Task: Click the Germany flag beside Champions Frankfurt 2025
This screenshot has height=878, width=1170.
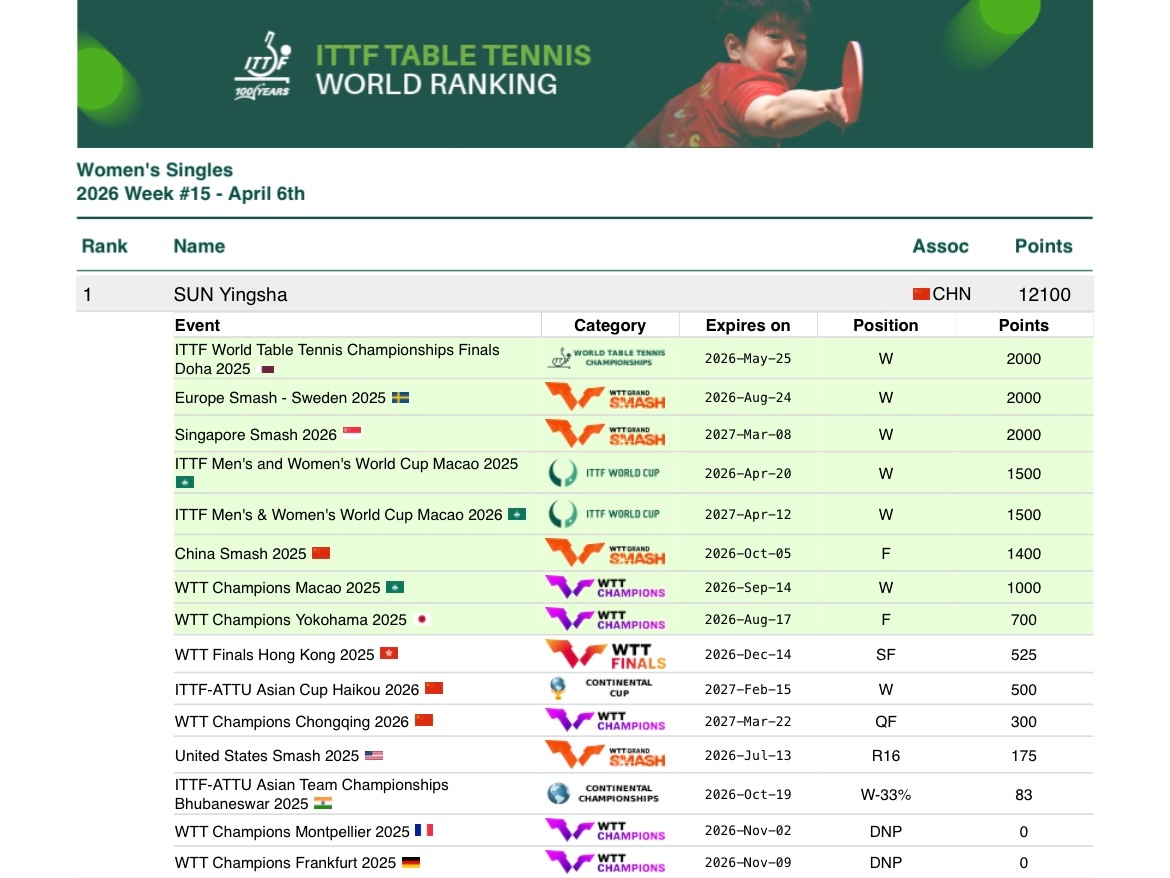Action: (411, 862)
